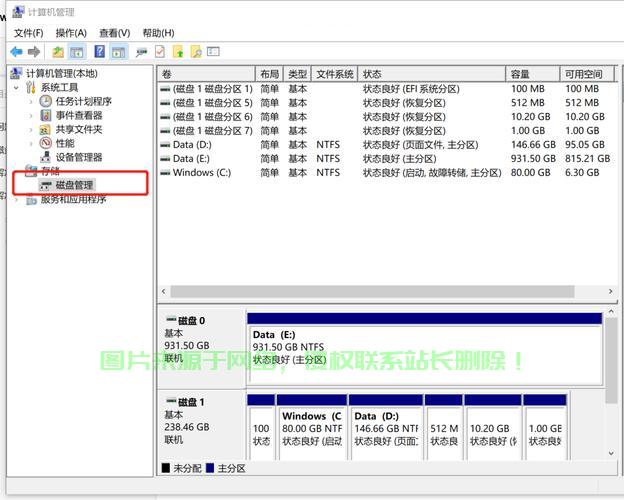Select the 100 MB EFI partition block
Image resolution: width=624 pixels, height=500 pixels.
click(x=261, y=427)
